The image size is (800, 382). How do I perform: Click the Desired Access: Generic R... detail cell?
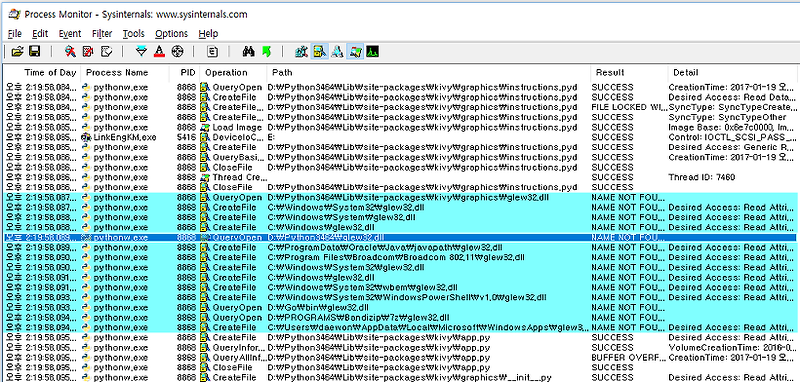click(x=732, y=147)
